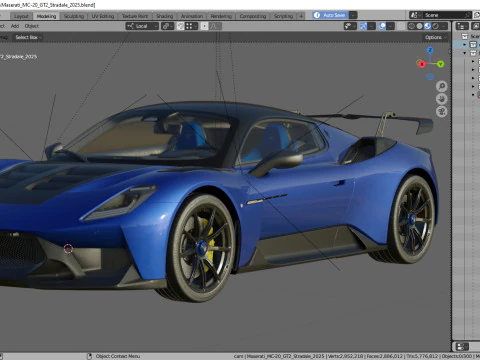The height and width of the screenshot is (360, 480).
Task: Click the Scene name field
Action: pyautogui.click(x=443, y=15)
